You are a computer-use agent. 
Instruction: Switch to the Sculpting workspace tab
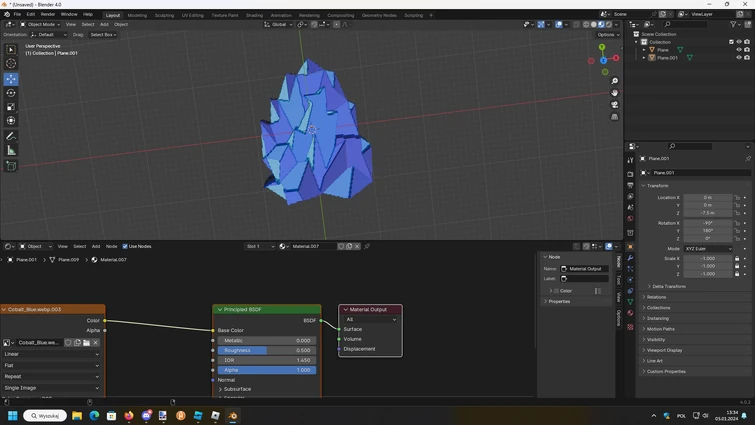click(164, 15)
